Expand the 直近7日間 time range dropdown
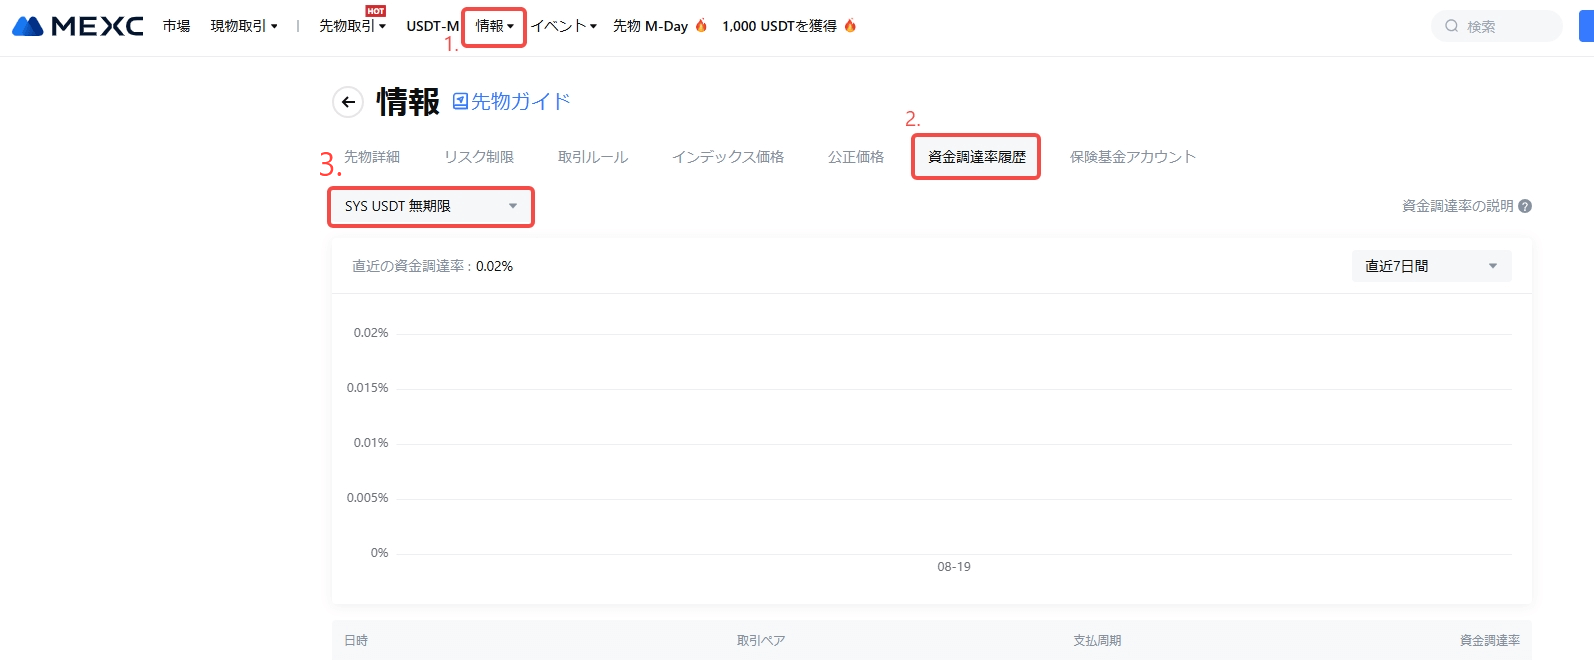Viewport: 1594px width, 666px height. coord(1430,266)
